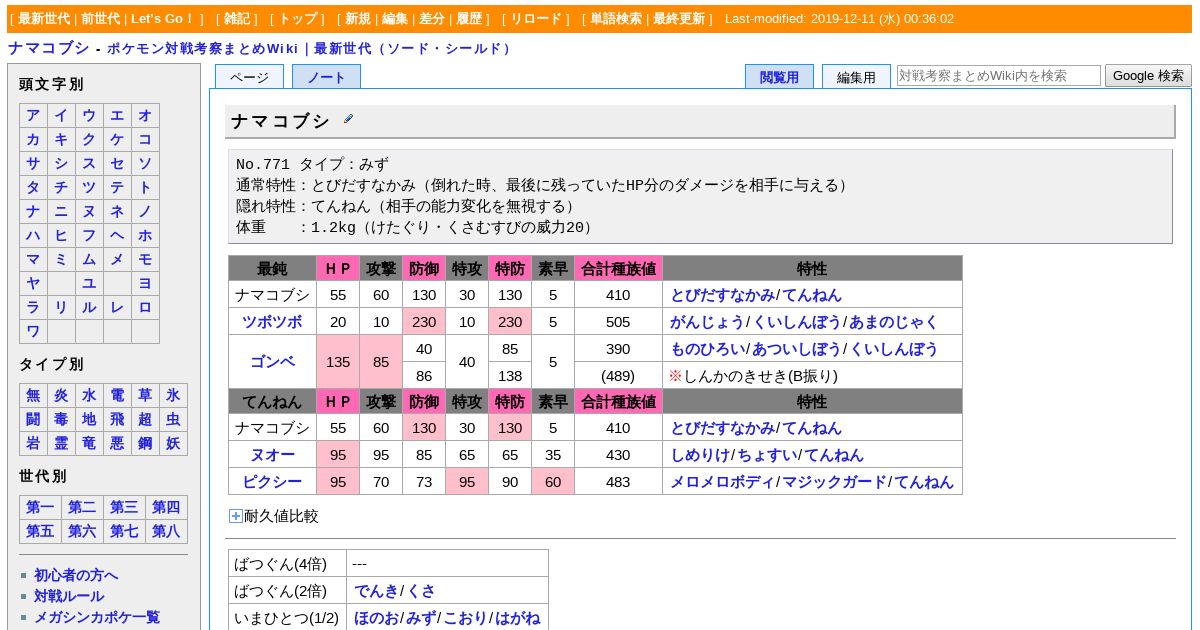Viewport: 1200px width, 630px height.
Task: Select ワ in the 頭文字別 grid
Action: pyautogui.click(x=33, y=331)
